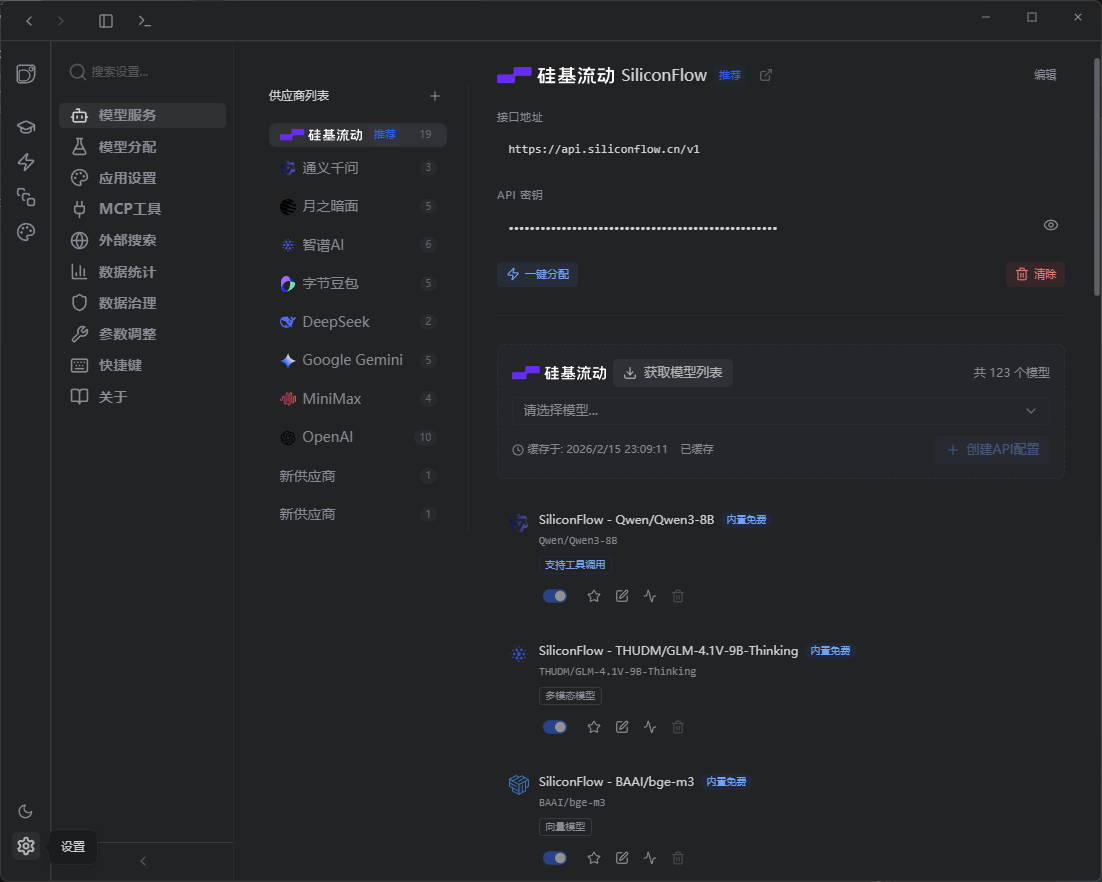Star the Qwen3-8B model as favorite
The width and height of the screenshot is (1102, 882).
[x=594, y=595]
